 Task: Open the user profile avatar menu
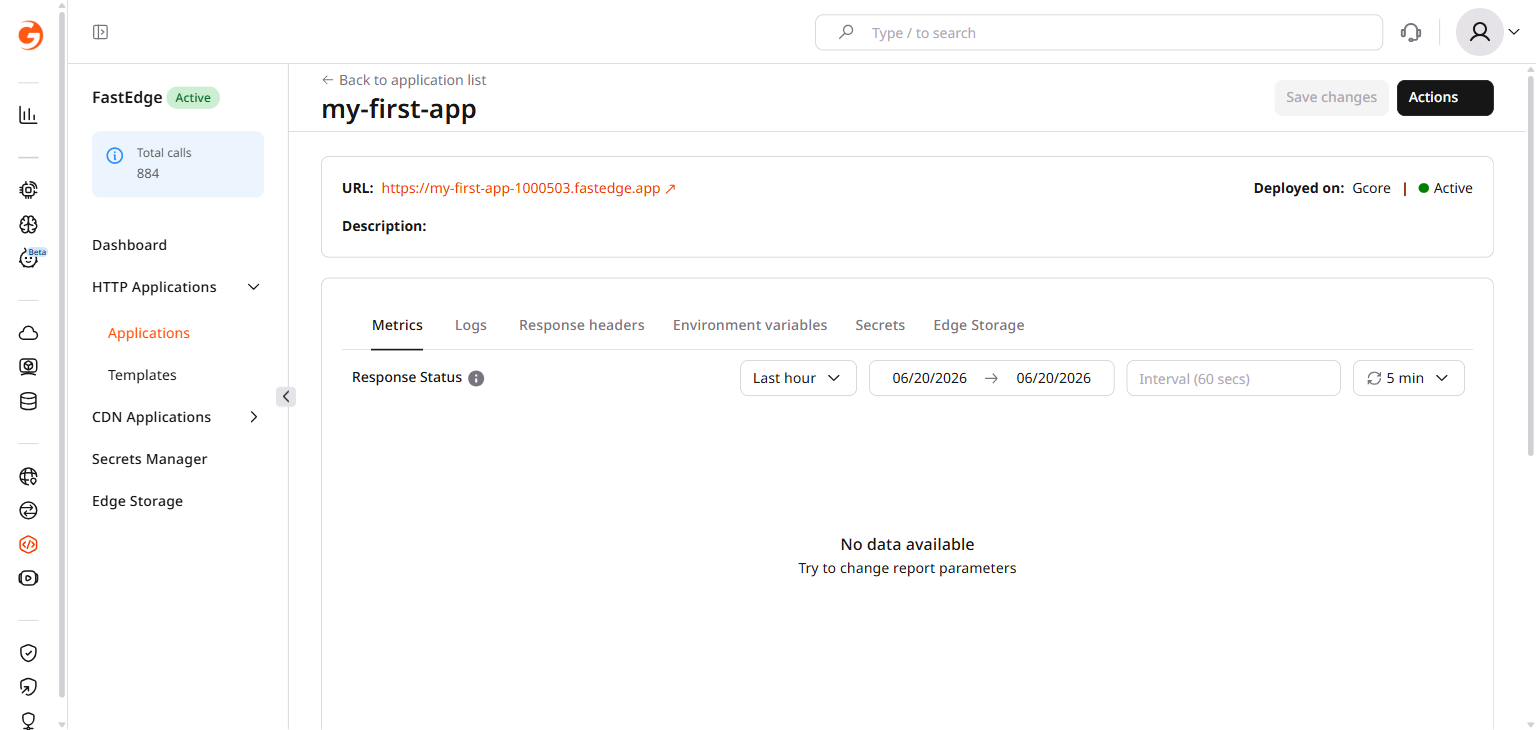pyautogui.click(x=1479, y=32)
